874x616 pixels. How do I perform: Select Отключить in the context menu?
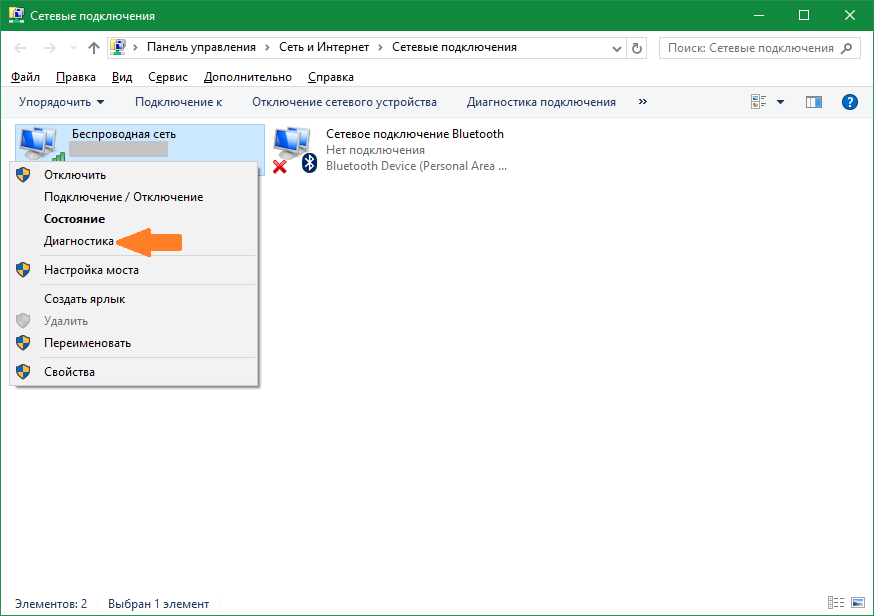(74, 175)
